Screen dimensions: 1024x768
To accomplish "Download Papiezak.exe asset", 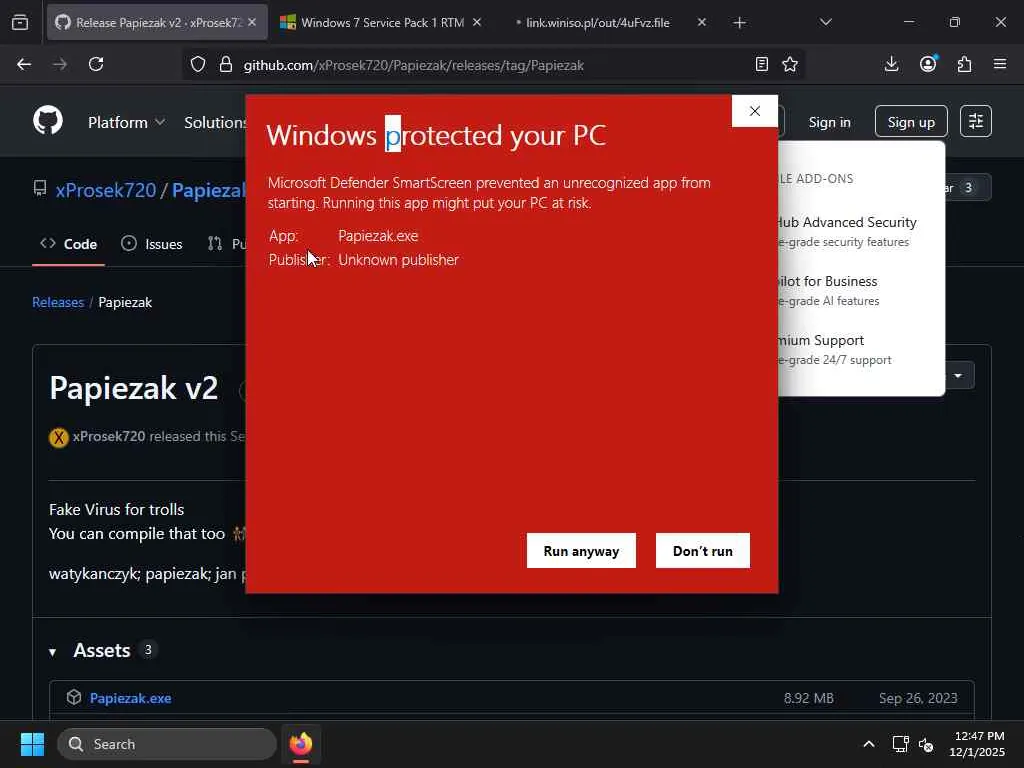I will [131, 698].
